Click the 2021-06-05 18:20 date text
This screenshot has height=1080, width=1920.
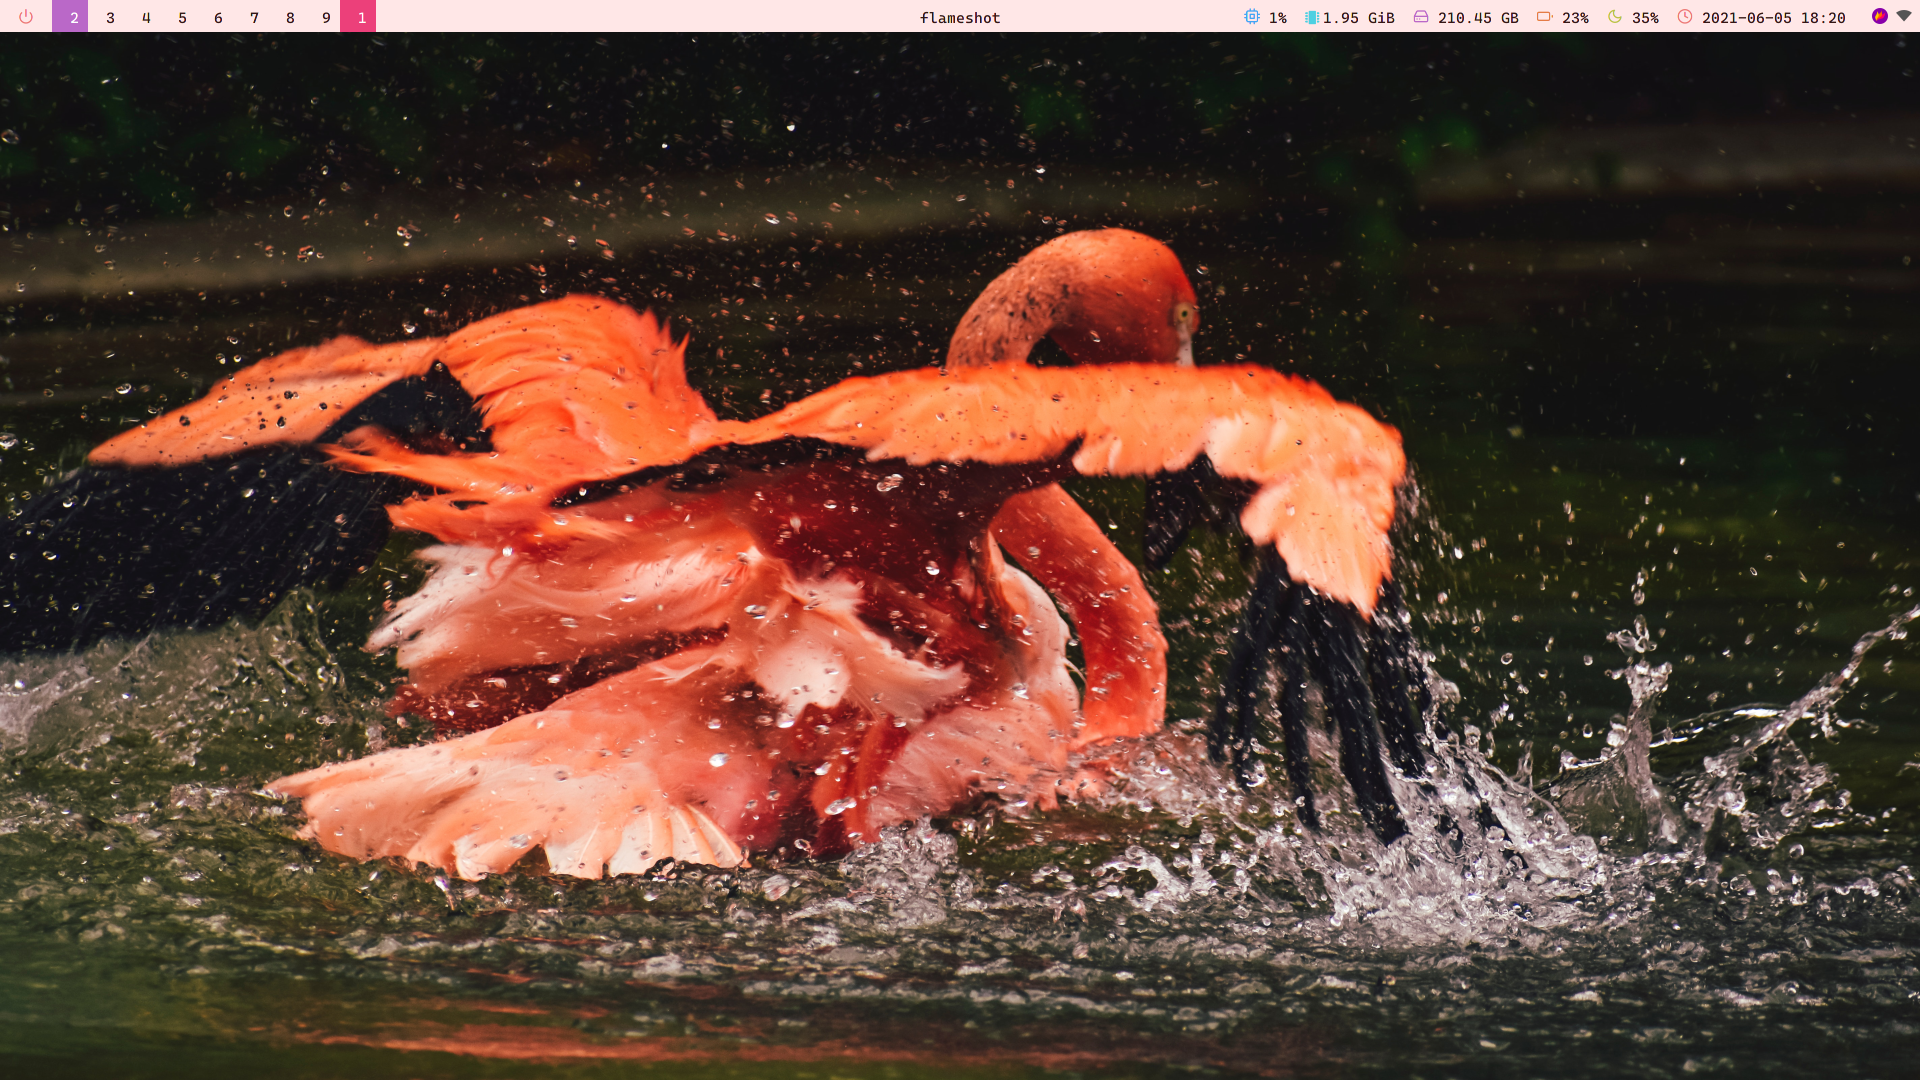(x=1773, y=17)
